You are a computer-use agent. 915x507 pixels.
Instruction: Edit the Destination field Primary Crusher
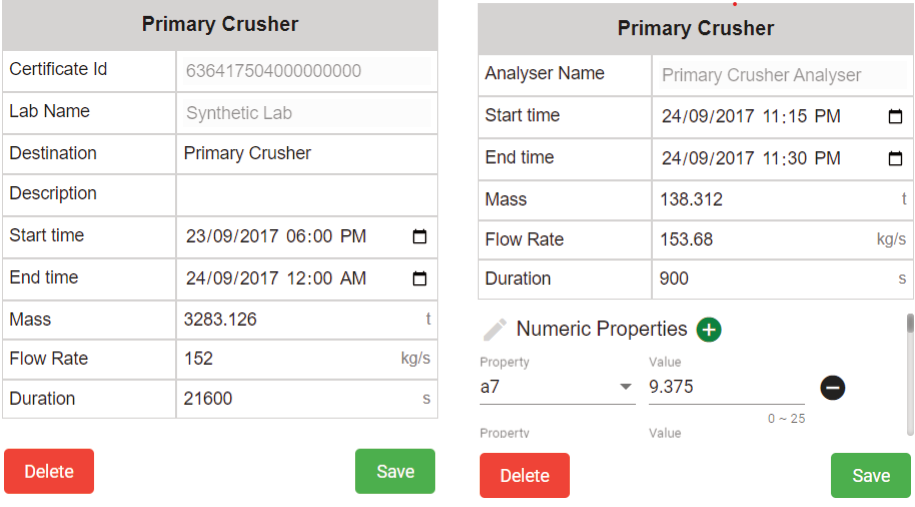(x=307, y=153)
